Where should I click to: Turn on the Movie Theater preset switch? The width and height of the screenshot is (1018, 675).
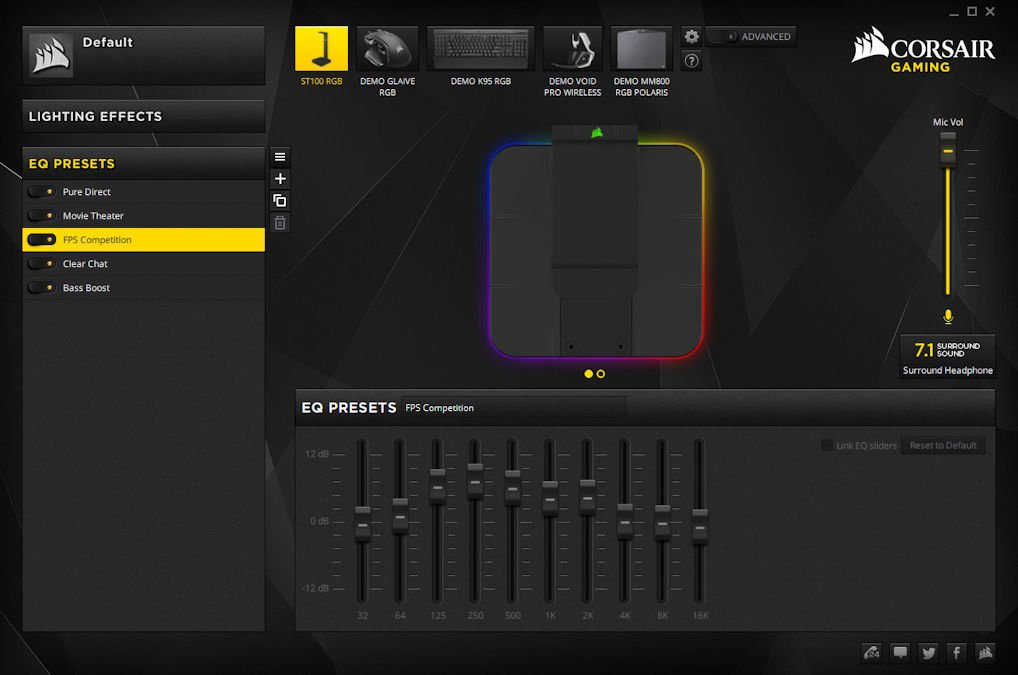coord(42,216)
